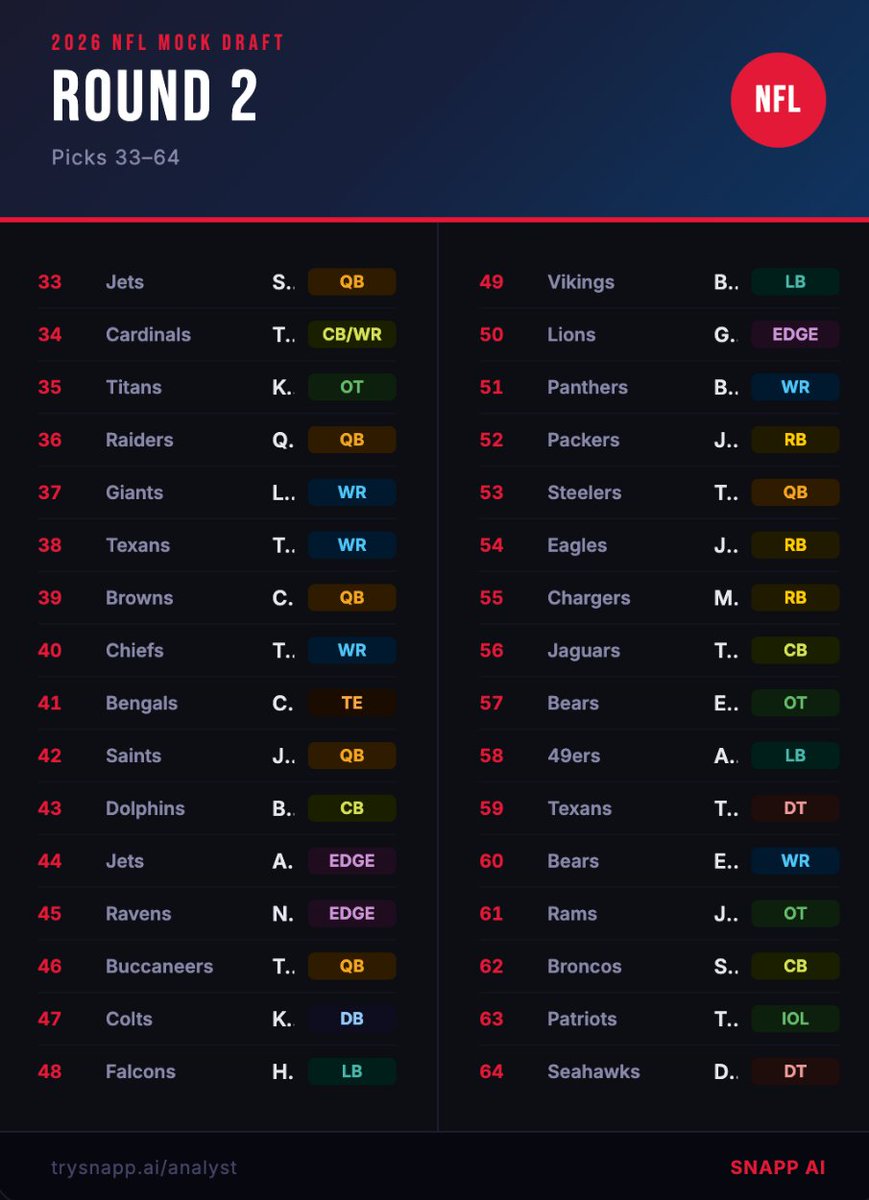Screen dimensions: 869x1200
Task: Click the Broncos team name
Action: 584,966
